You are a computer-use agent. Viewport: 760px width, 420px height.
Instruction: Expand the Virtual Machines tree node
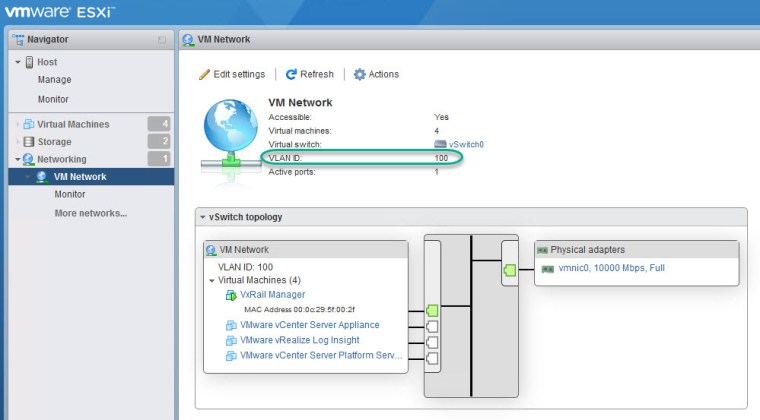(17, 125)
